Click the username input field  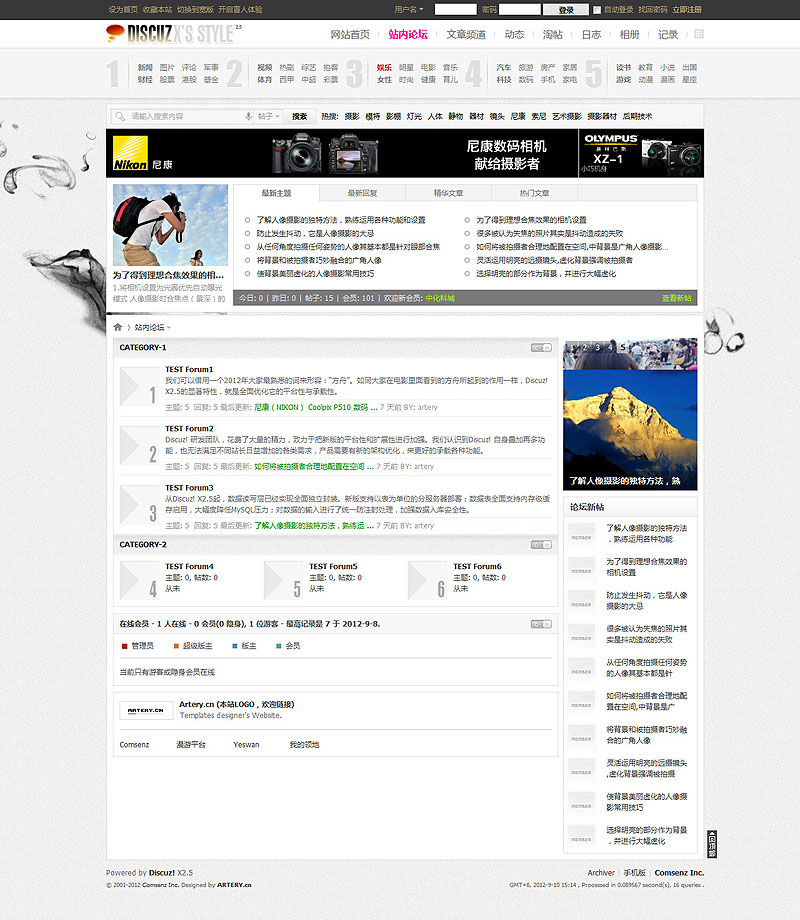click(x=455, y=9)
